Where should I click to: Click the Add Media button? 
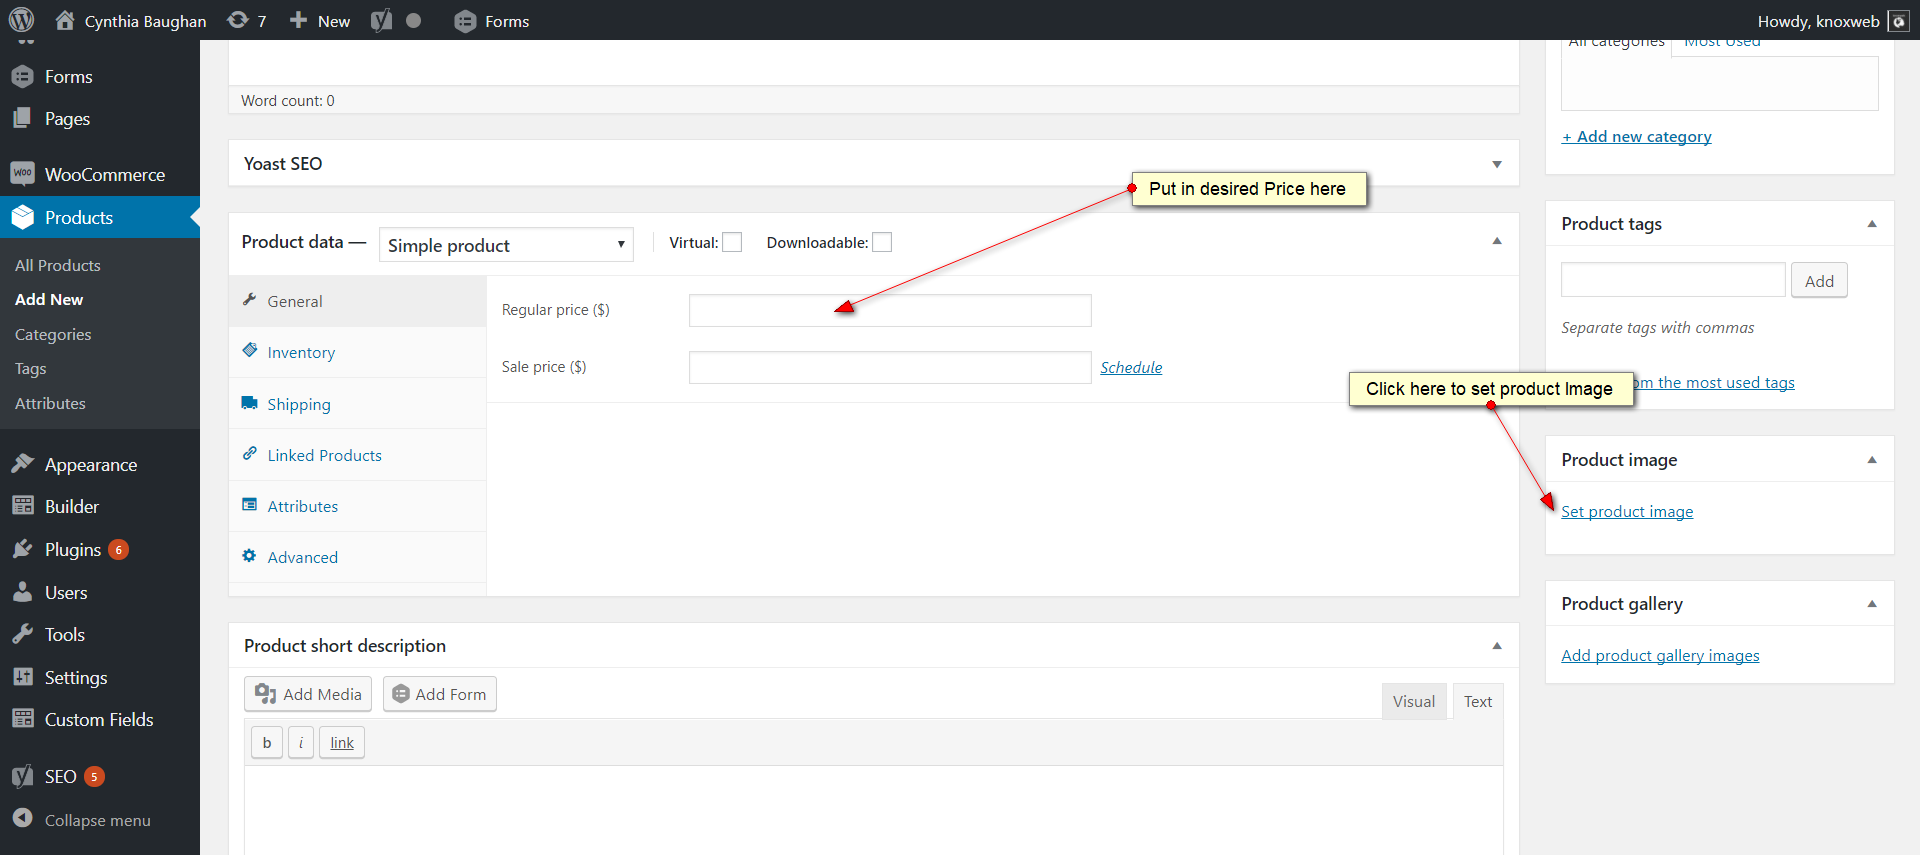pyautogui.click(x=308, y=694)
